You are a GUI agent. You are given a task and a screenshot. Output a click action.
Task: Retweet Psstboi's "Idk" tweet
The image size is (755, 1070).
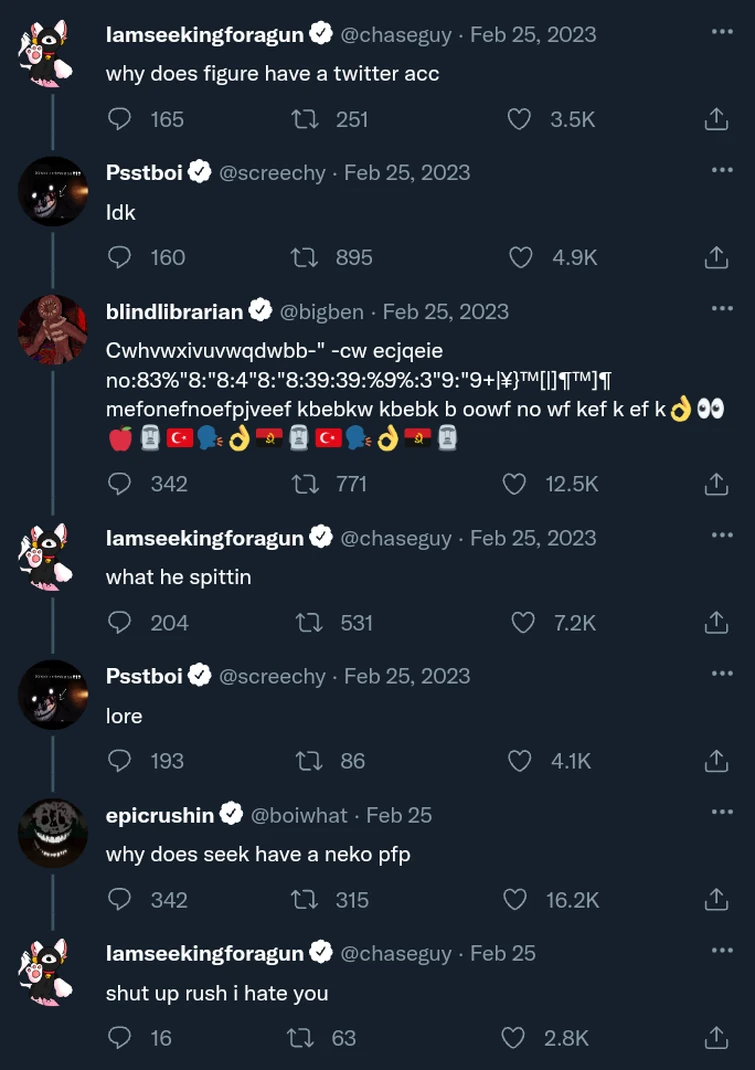pos(303,258)
